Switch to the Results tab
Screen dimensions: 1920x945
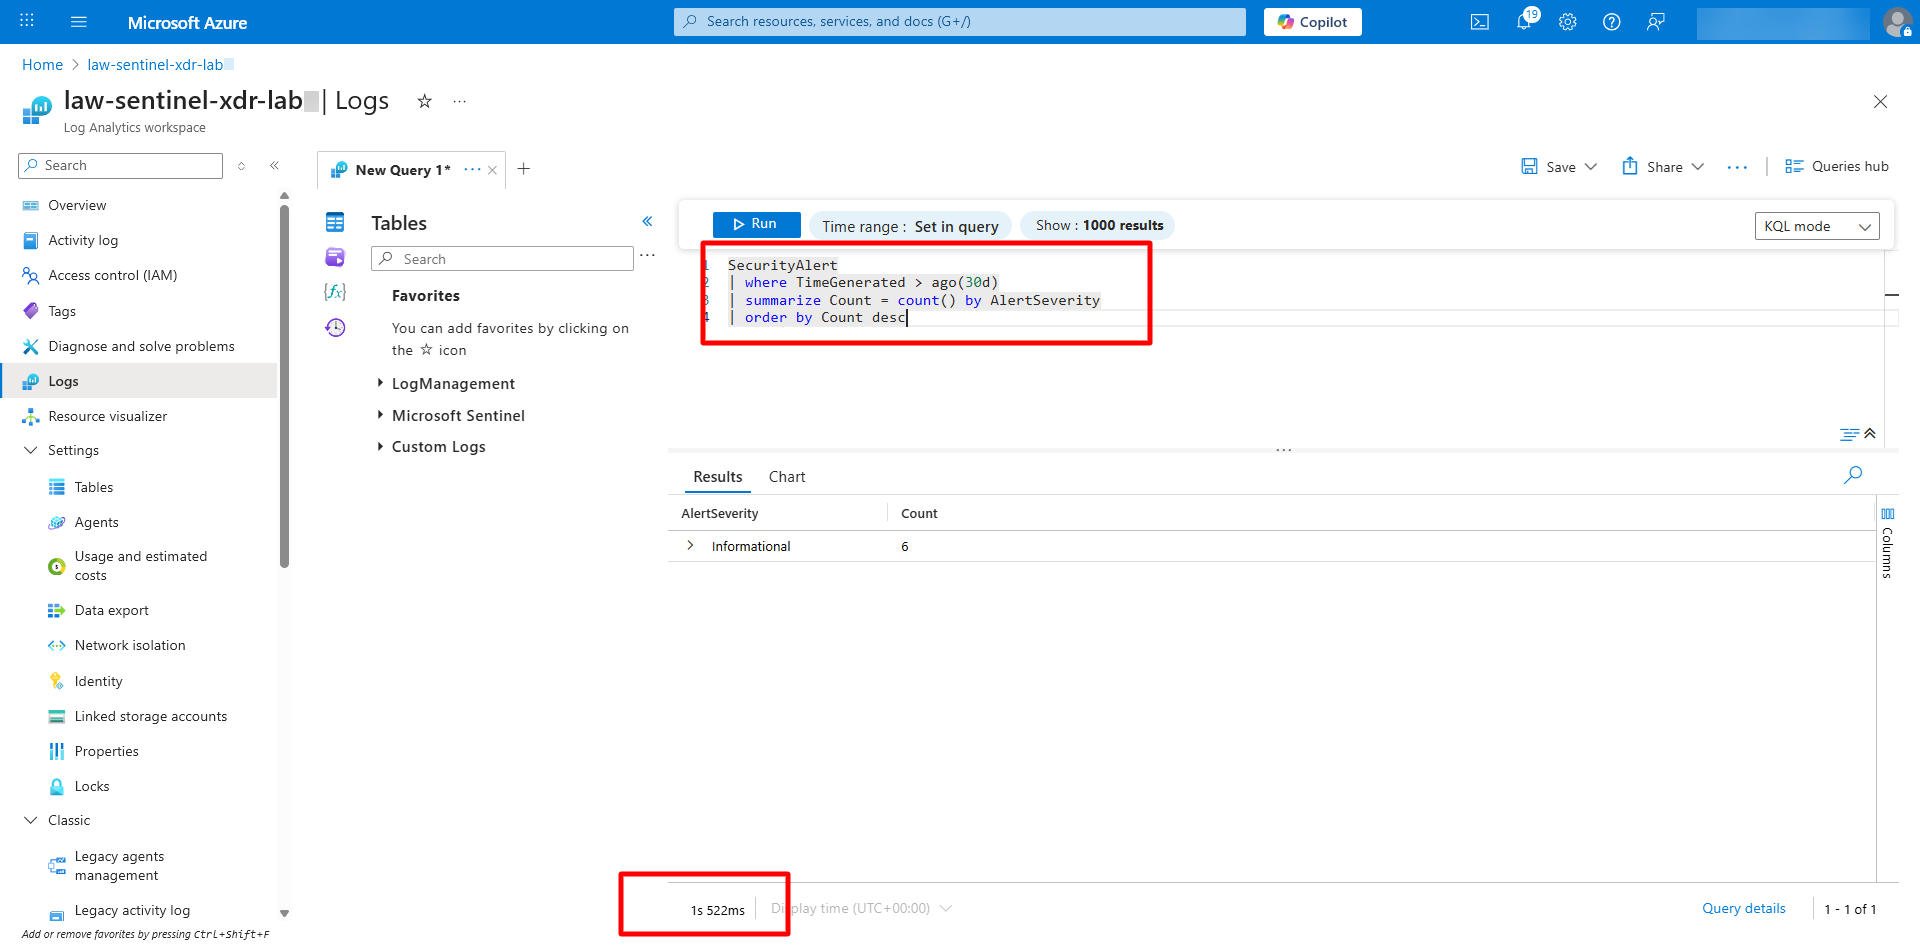718,477
